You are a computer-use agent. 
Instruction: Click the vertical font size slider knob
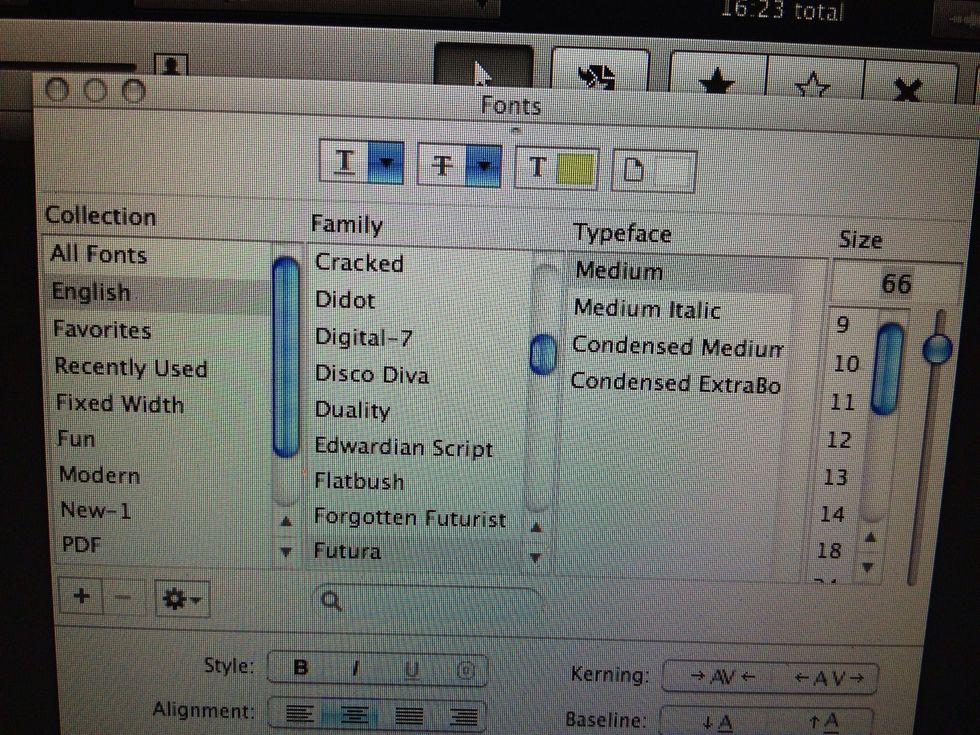[938, 349]
